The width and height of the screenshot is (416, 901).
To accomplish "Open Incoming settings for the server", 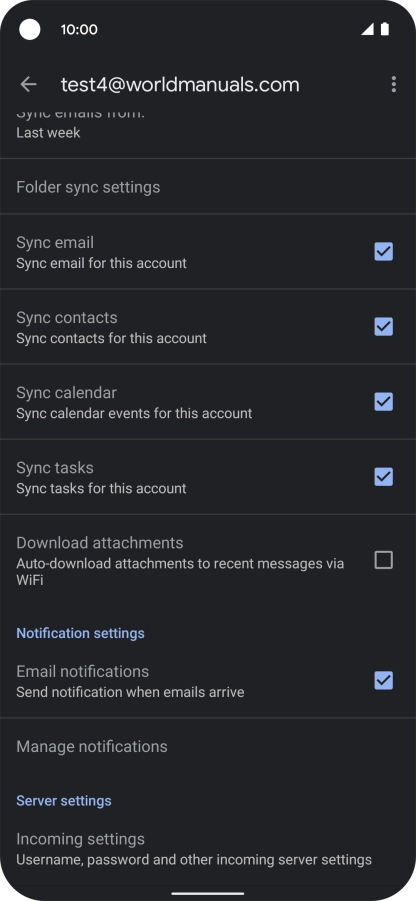I will pyautogui.click(x=208, y=849).
